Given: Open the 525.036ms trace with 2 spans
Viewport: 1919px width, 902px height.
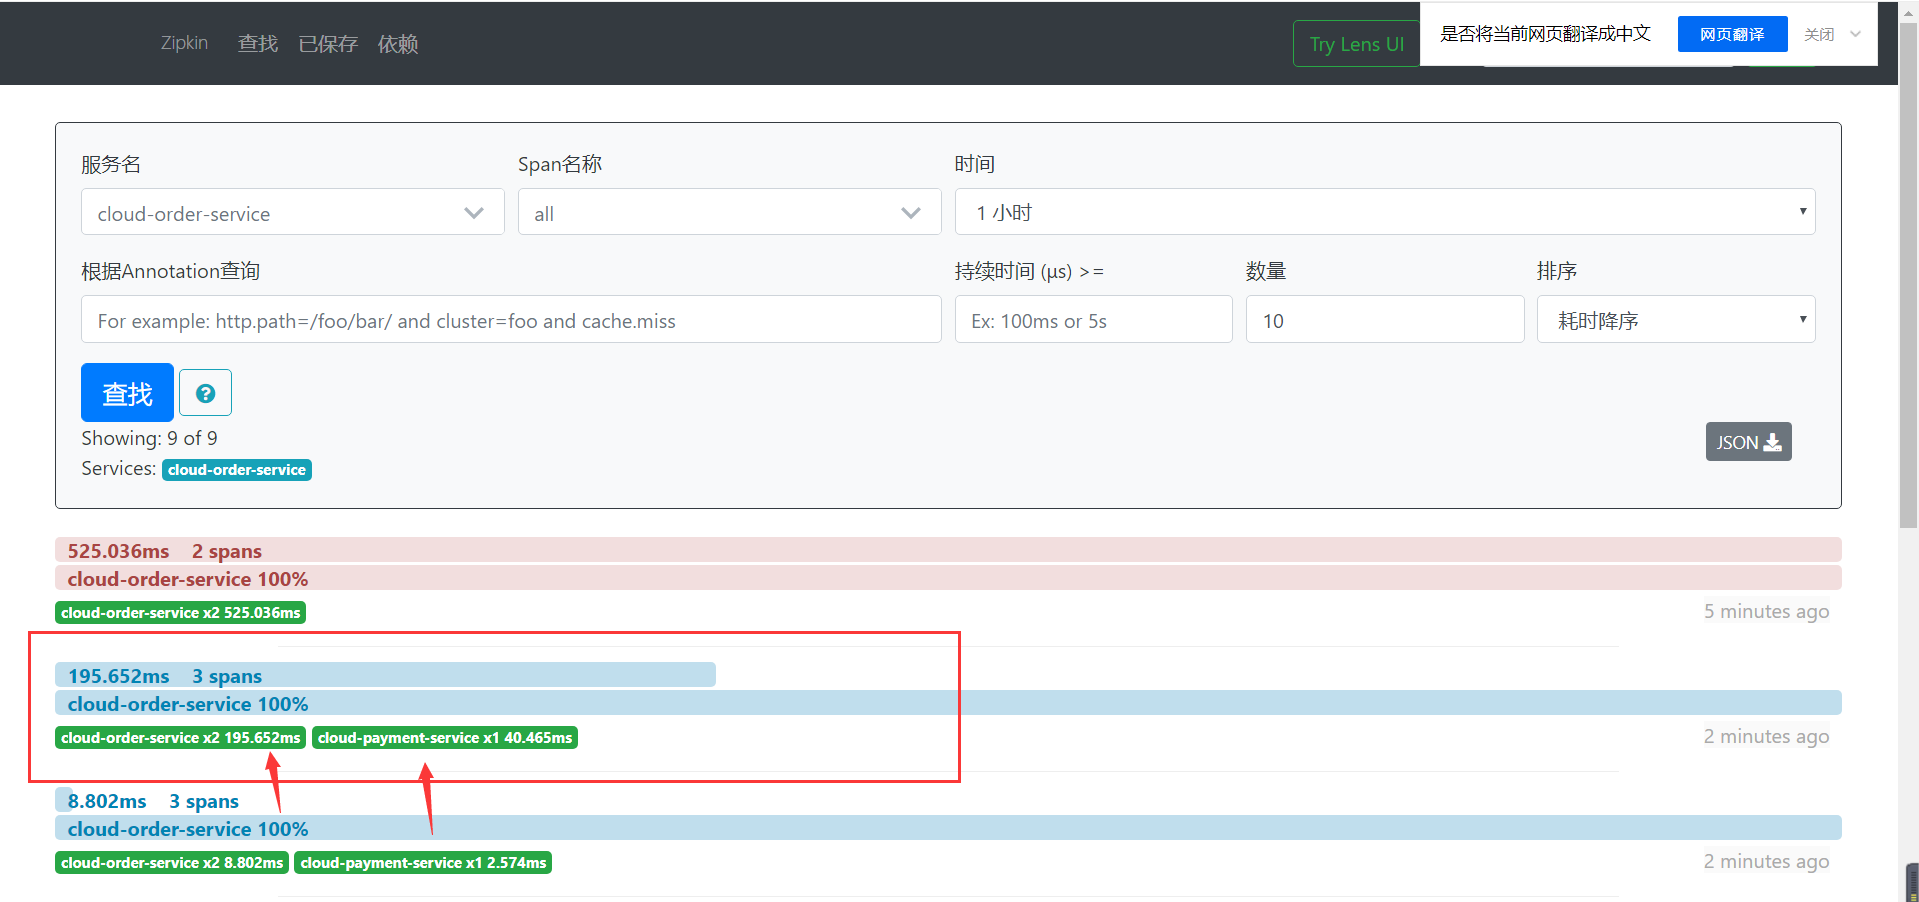Looking at the screenshot, I should (165, 551).
